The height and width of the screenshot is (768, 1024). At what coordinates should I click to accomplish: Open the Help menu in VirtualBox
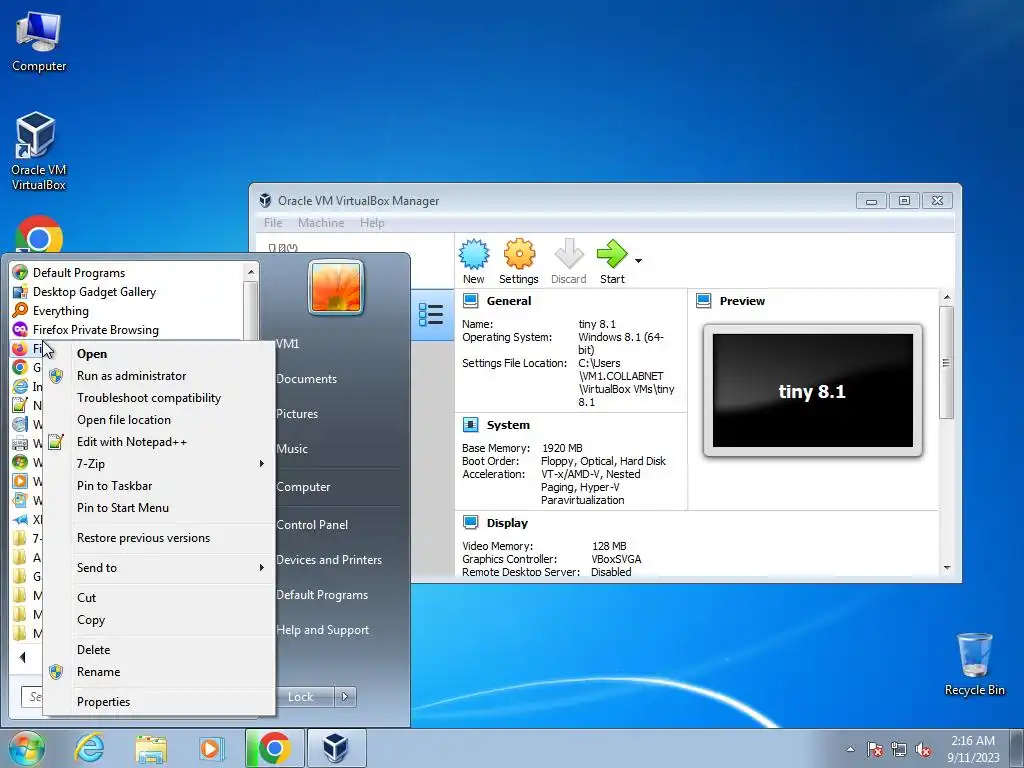[372, 223]
